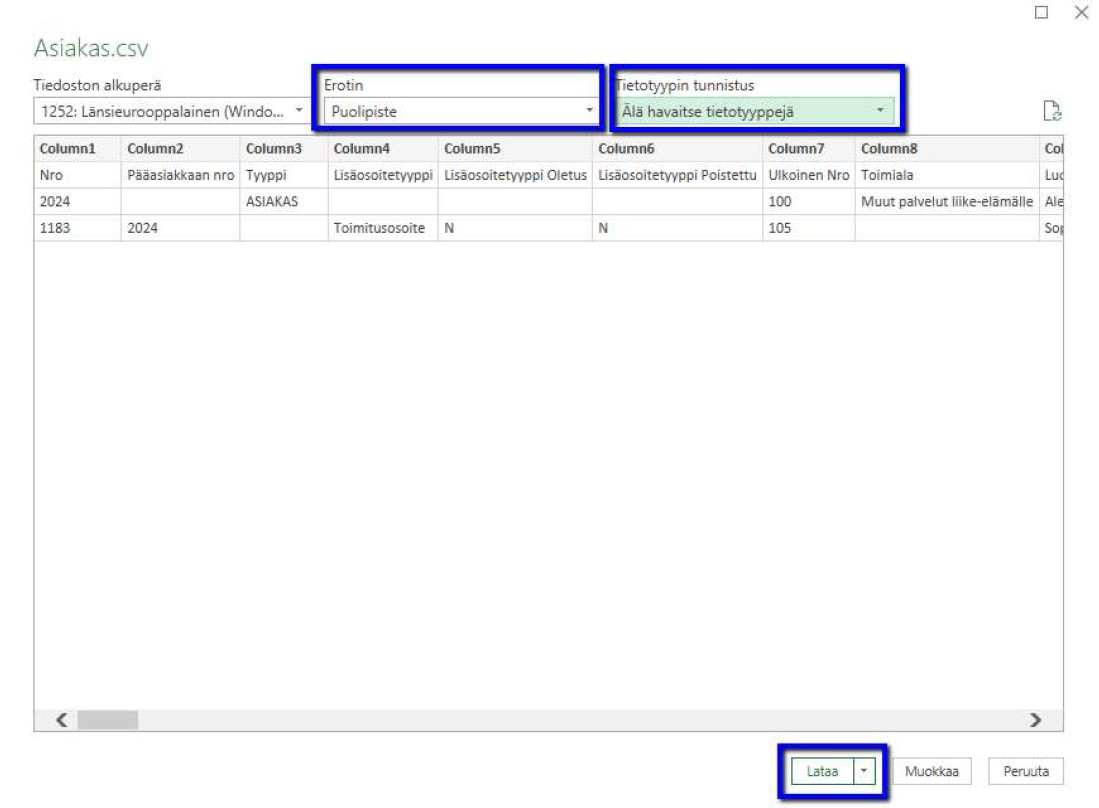Click the left scroll arrow of preview
The width and height of the screenshot is (1099, 808).
62,720
